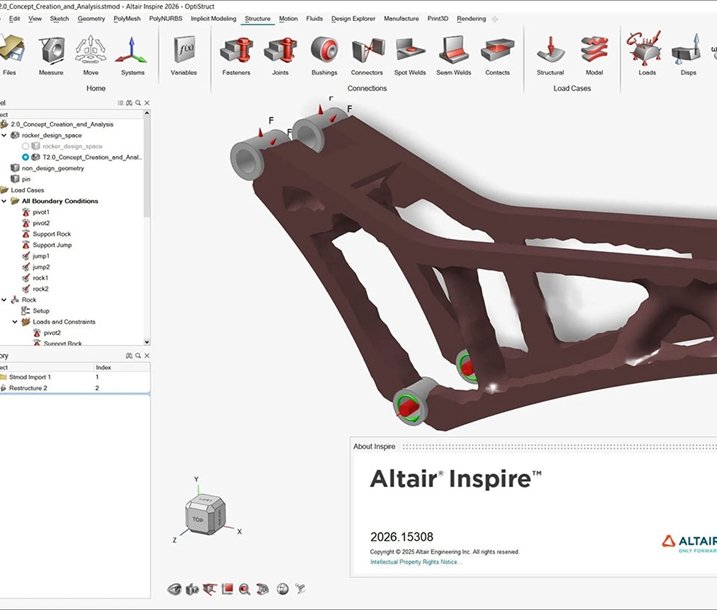The width and height of the screenshot is (717, 610).
Task: Select Setup under Rock load case
Action: [x=41, y=311]
